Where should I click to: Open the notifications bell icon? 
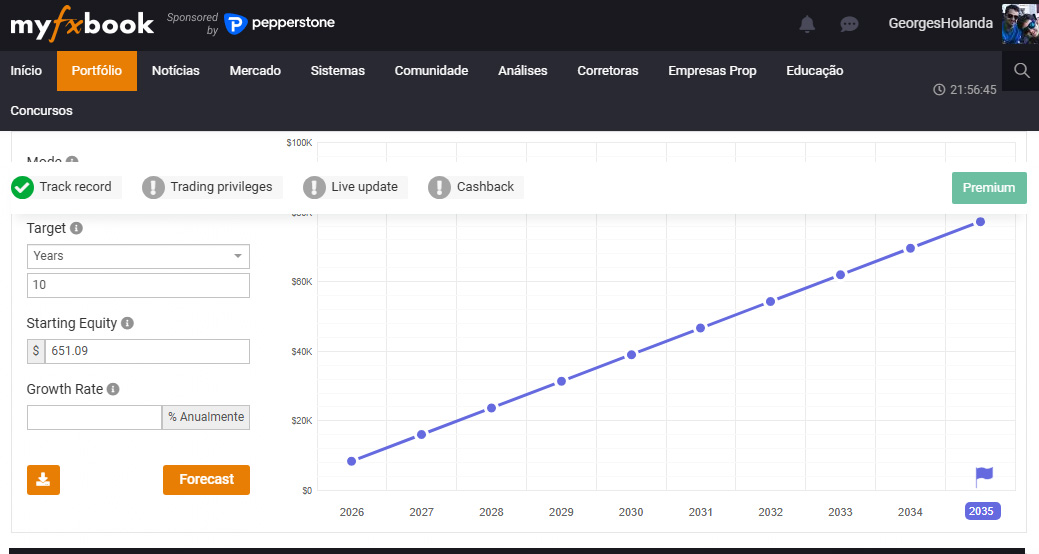pos(807,24)
